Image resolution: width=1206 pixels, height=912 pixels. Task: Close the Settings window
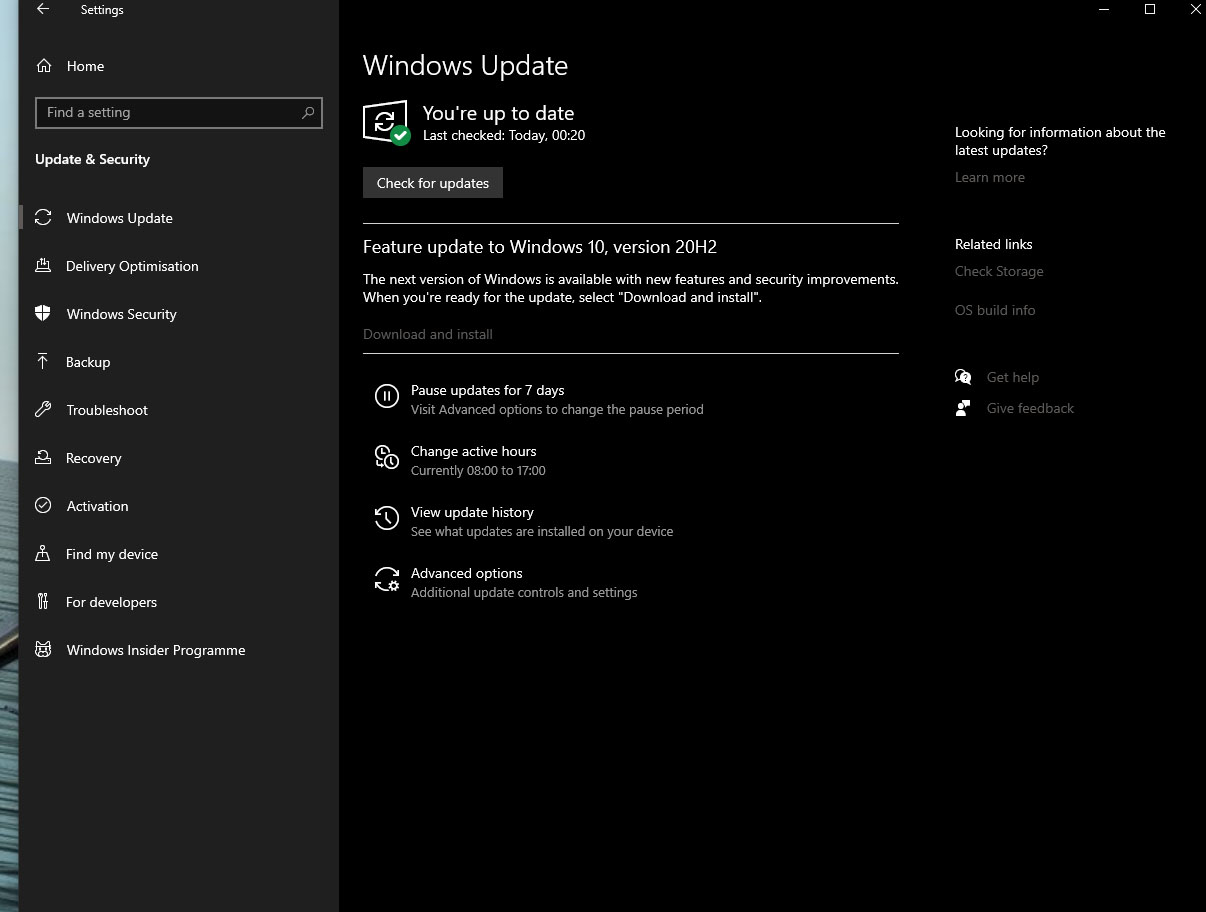click(1194, 10)
